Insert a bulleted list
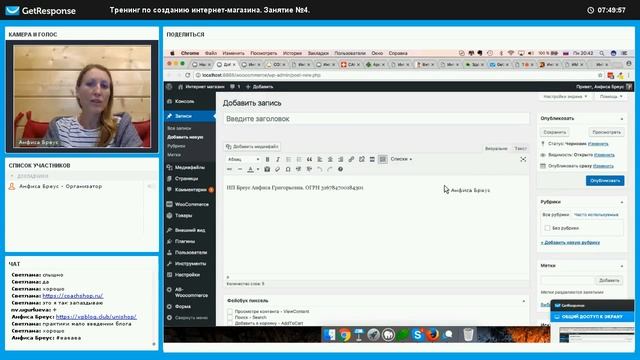 coord(289,159)
